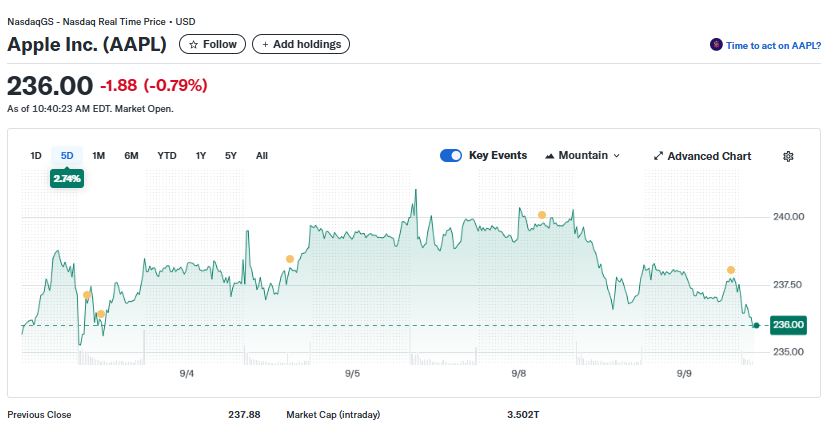The height and width of the screenshot is (422, 838).
Task: Open chart settings gear icon
Action: point(788,156)
